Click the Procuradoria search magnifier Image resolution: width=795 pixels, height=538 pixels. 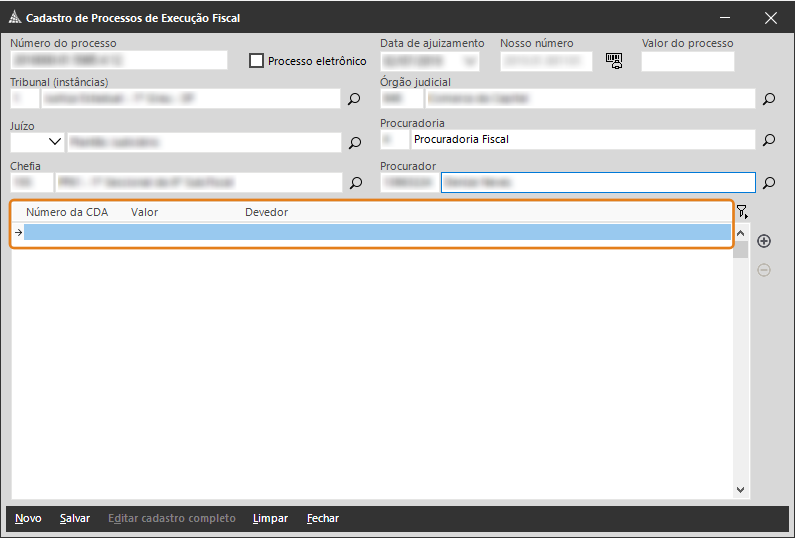coord(769,140)
